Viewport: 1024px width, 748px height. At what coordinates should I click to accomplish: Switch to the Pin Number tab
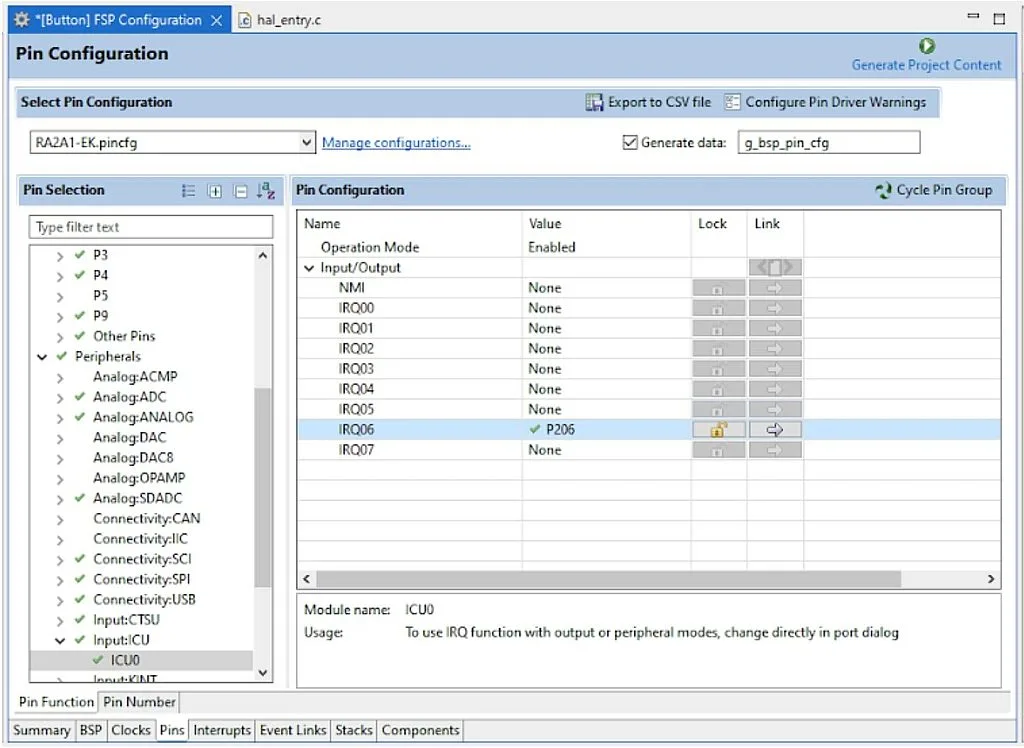(139, 702)
